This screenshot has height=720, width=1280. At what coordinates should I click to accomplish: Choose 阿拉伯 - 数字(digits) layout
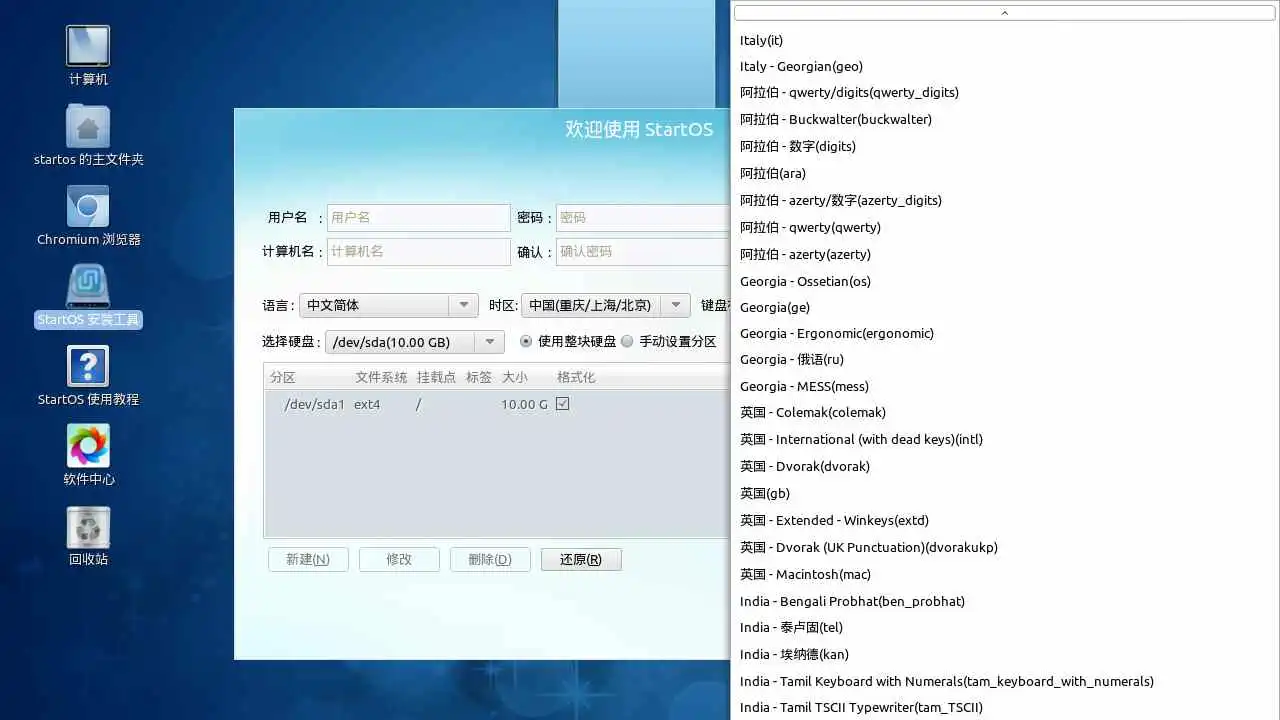click(1005, 146)
